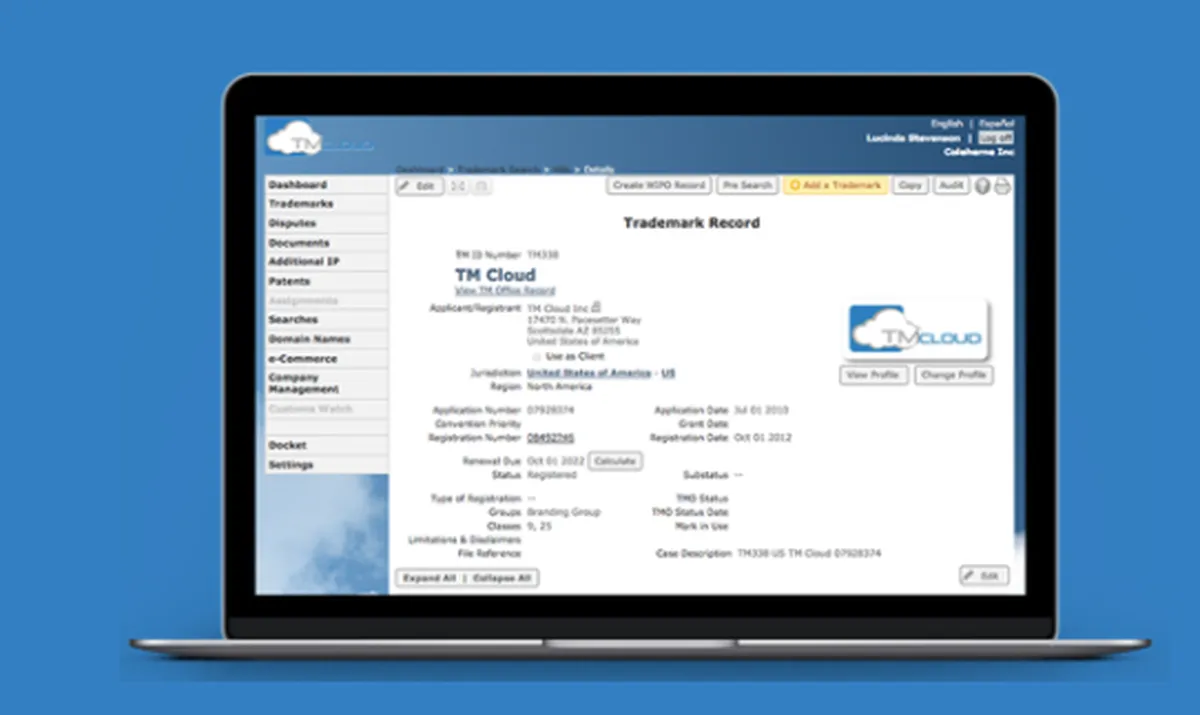This screenshot has width=1200, height=715.
Task: Click the Copy button
Action: (x=910, y=186)
